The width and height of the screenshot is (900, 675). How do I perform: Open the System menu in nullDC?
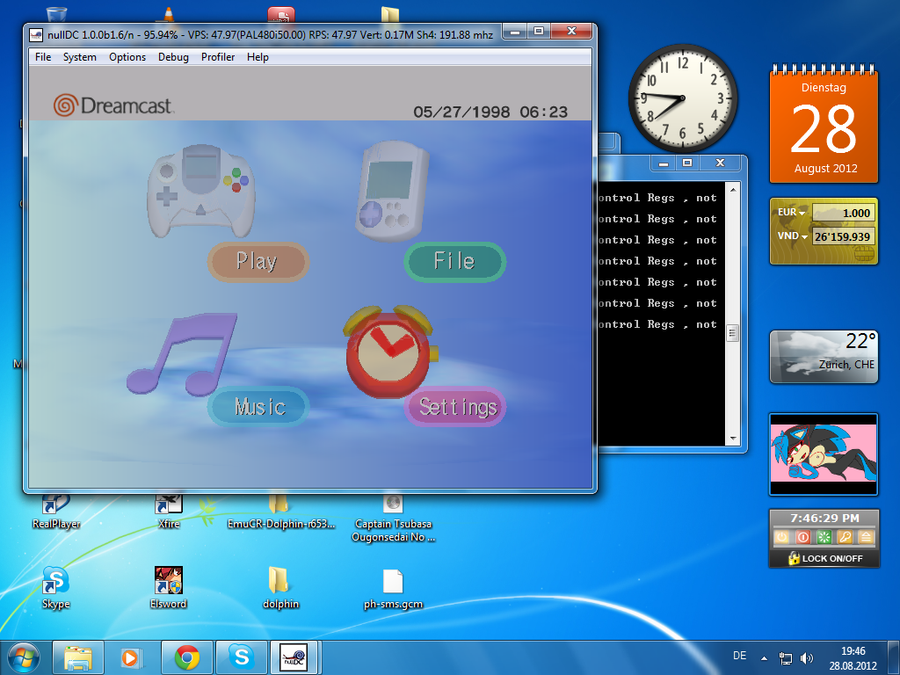click(79, 57)
